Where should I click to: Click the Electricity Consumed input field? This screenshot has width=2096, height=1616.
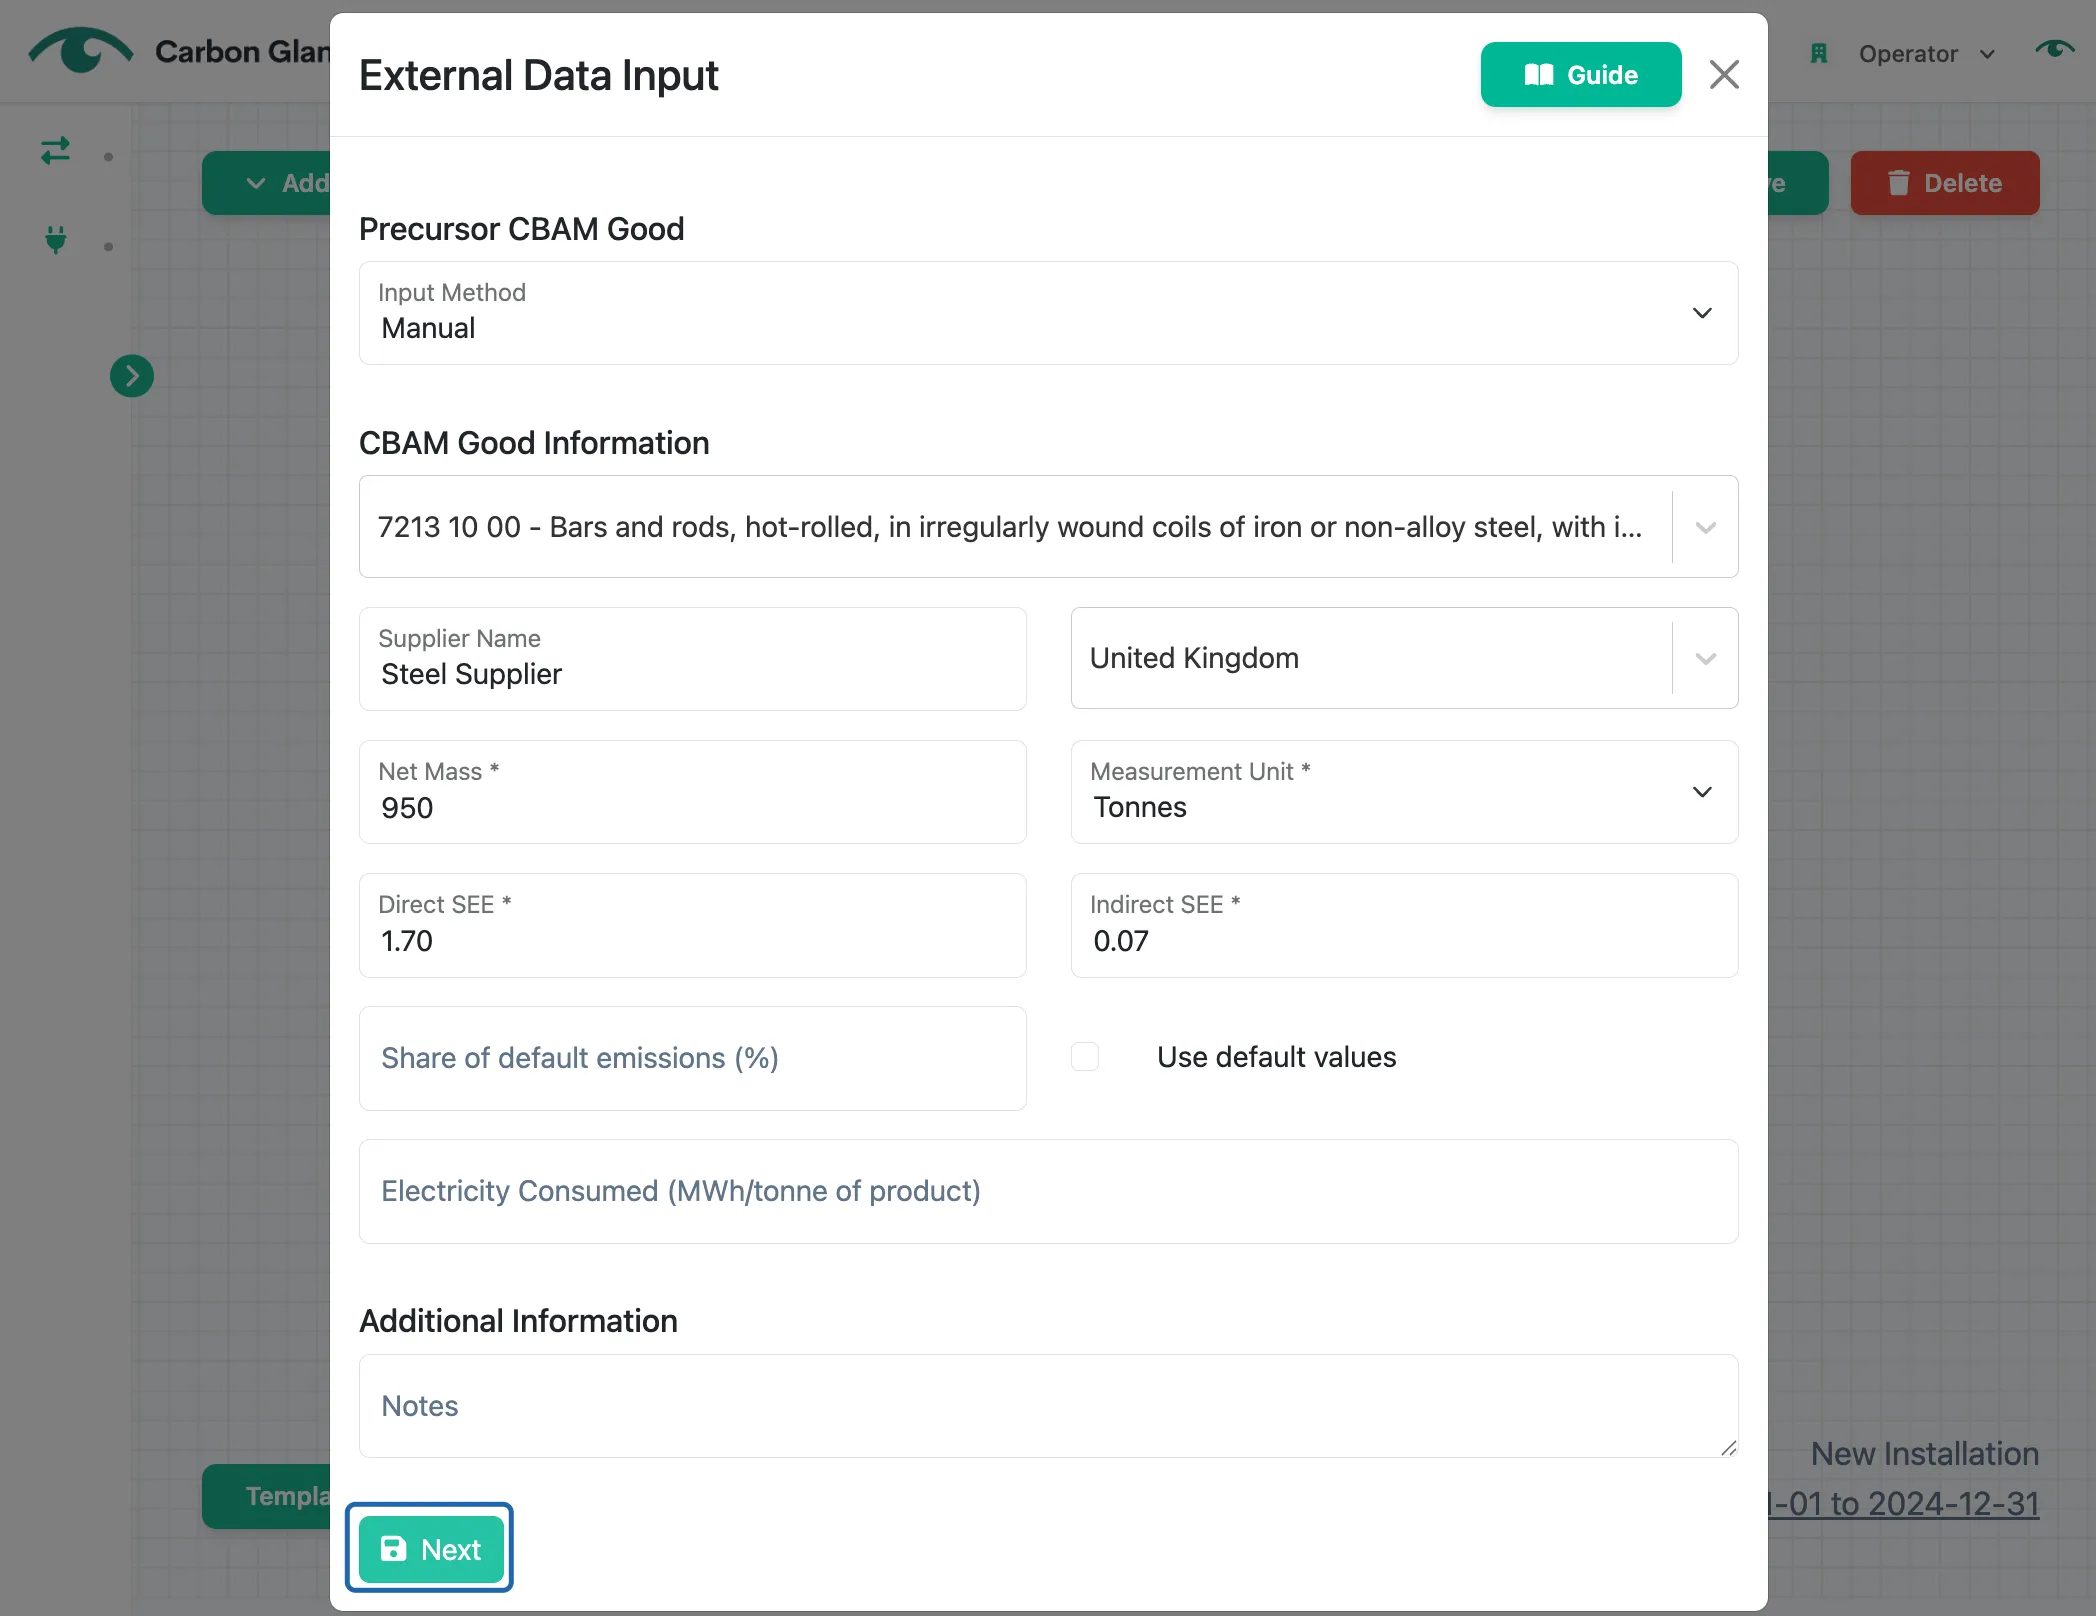click(1048, 1191)
